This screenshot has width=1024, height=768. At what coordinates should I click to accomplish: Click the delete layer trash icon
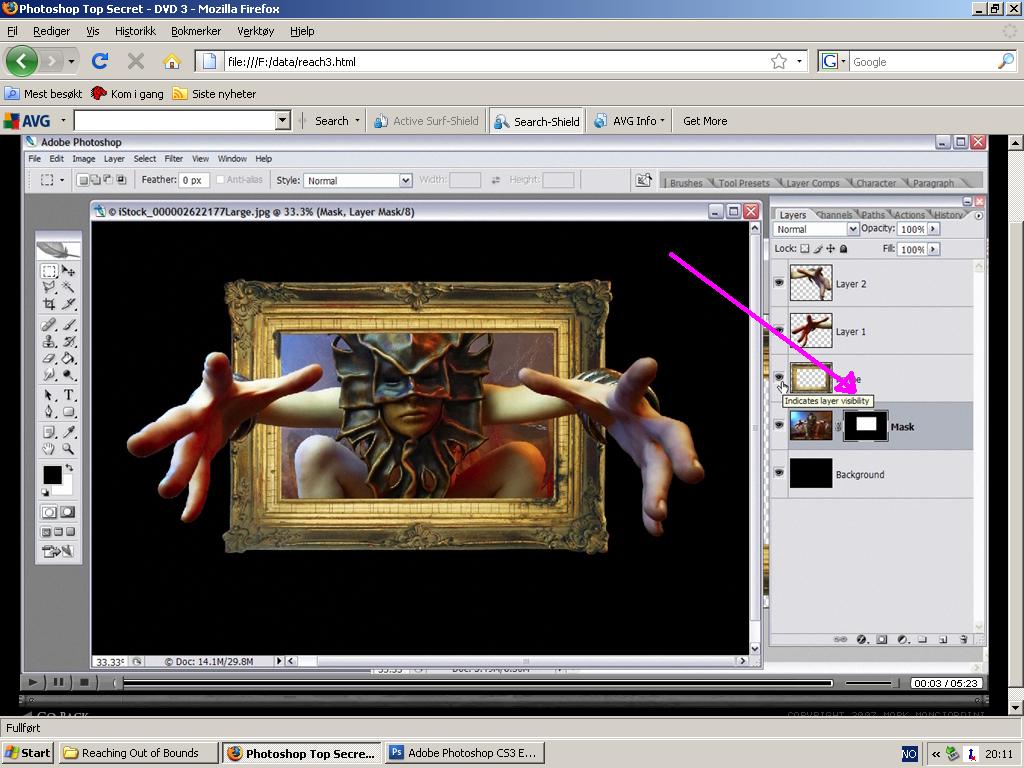point(963,639)
